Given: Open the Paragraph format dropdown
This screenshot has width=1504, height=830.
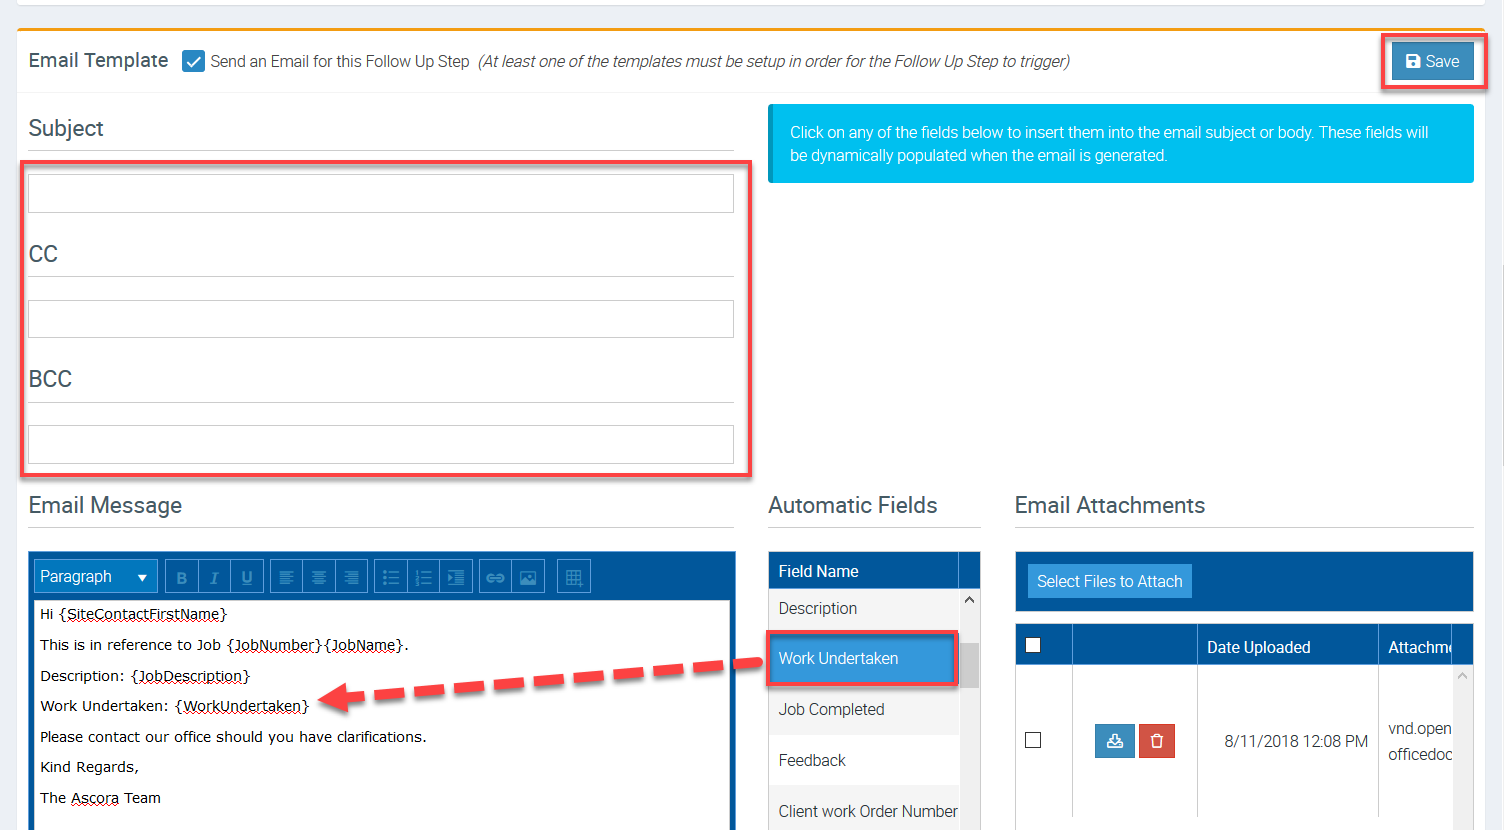Looking at the screenshot, I should pyautogui.click(x=96, y=577).
